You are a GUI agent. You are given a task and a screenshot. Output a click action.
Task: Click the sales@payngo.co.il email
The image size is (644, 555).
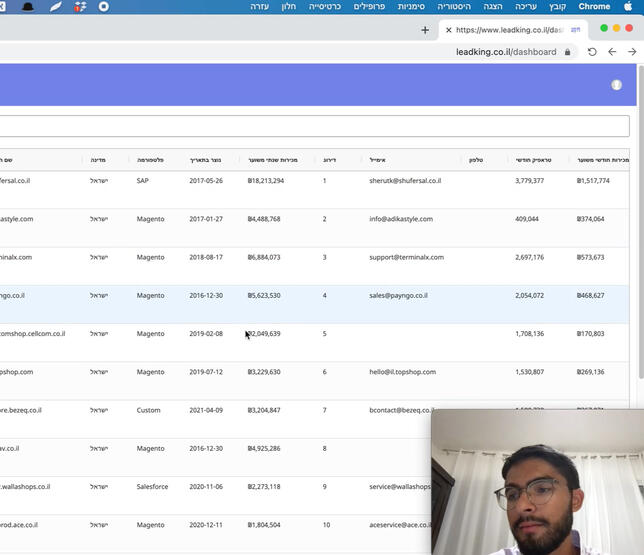[x=398, y=296]
